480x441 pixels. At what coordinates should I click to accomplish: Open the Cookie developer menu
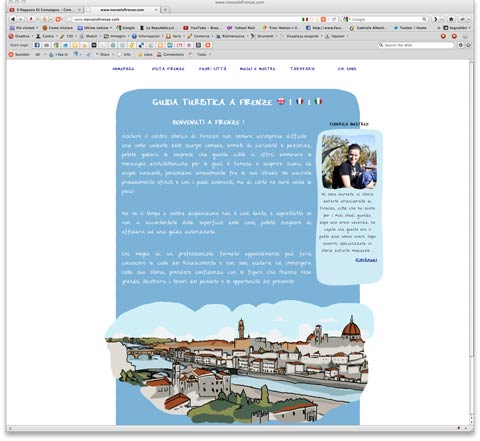(47, 36)
